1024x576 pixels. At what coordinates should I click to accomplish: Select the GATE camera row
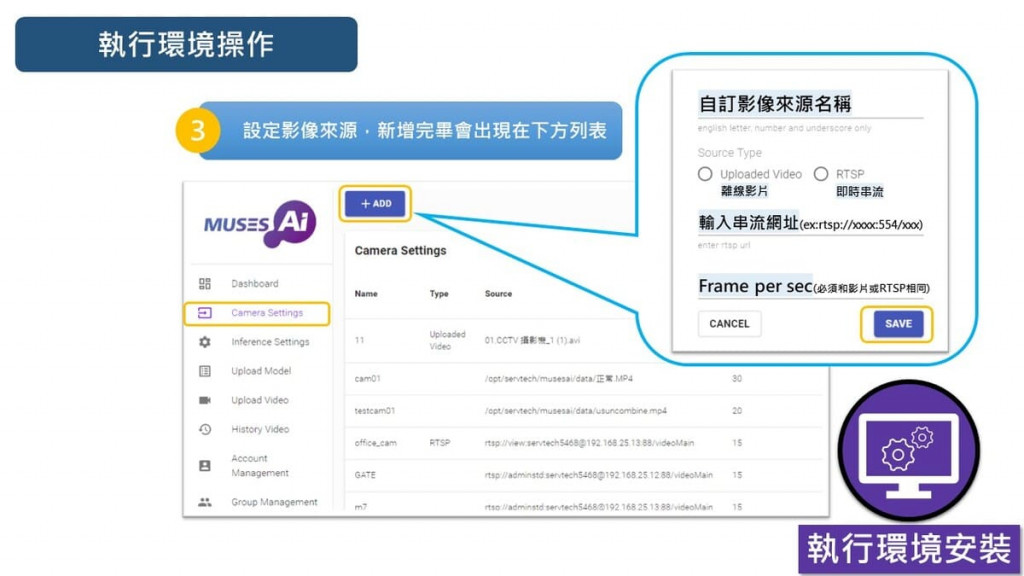[x=583, y=475]
